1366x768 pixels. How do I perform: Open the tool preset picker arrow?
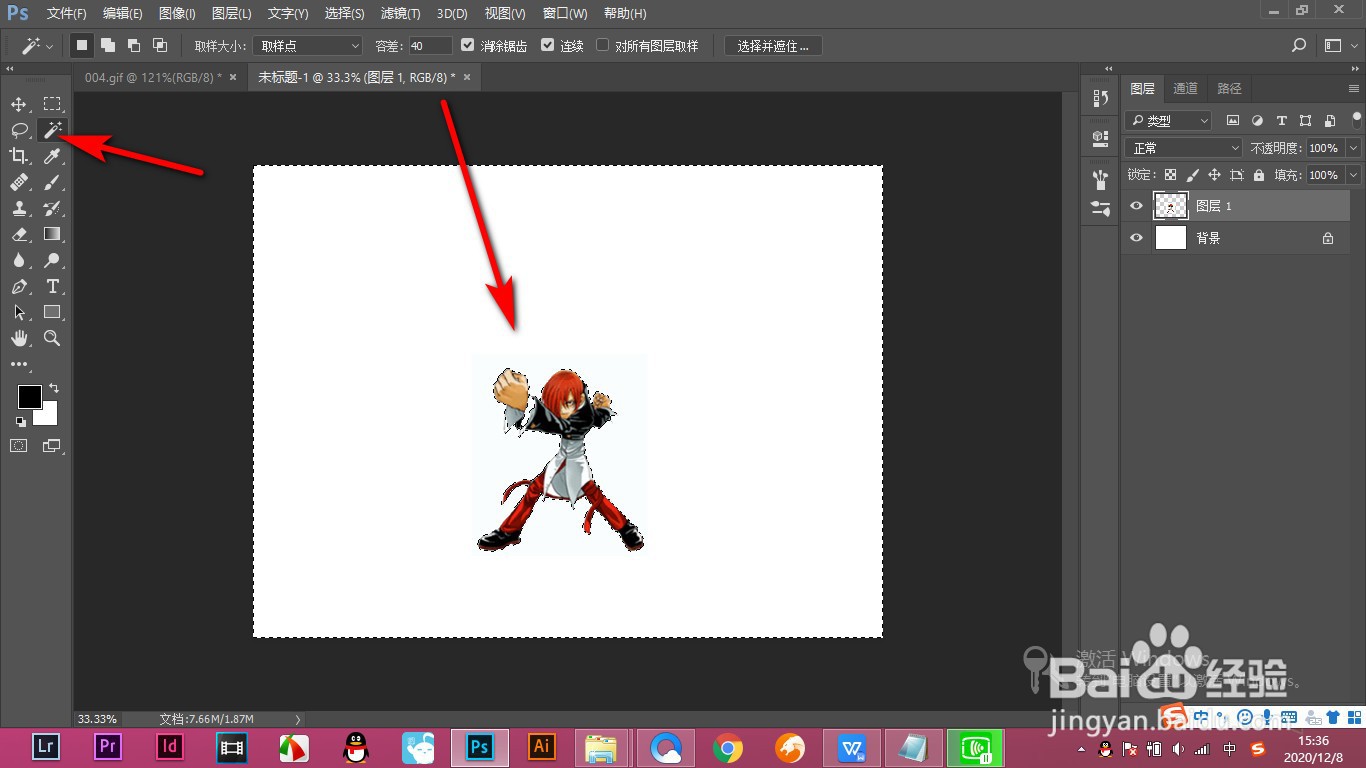coord(50,46)
